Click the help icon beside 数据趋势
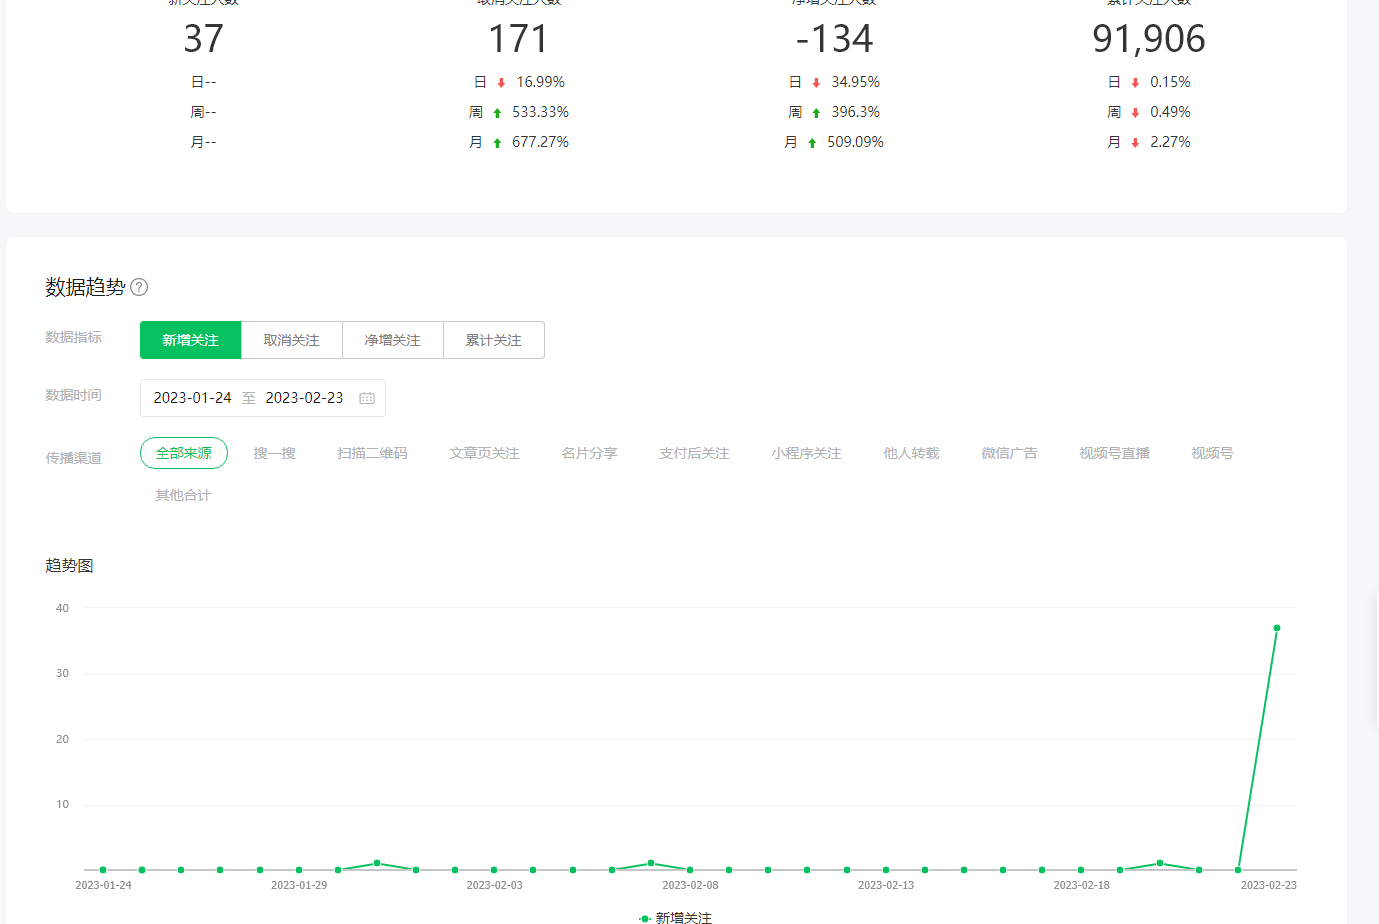Screen dimensions: 1379x924 139,288
